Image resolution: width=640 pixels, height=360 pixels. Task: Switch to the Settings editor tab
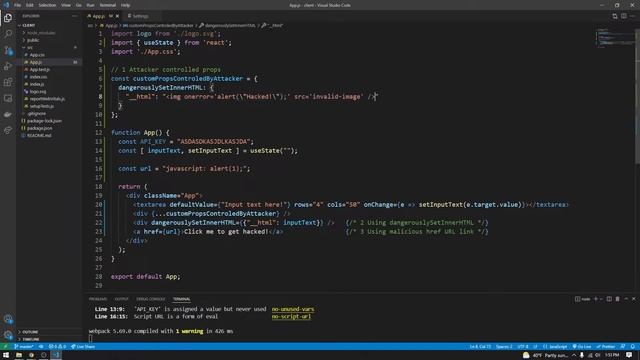click(x=139, y=16)
